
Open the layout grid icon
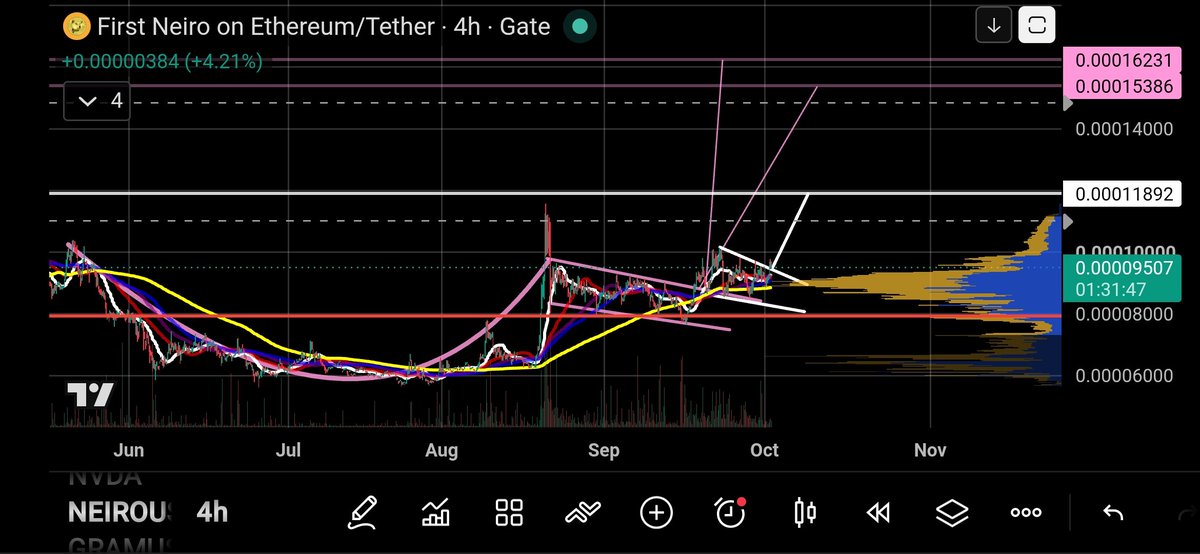click(509, 513)
